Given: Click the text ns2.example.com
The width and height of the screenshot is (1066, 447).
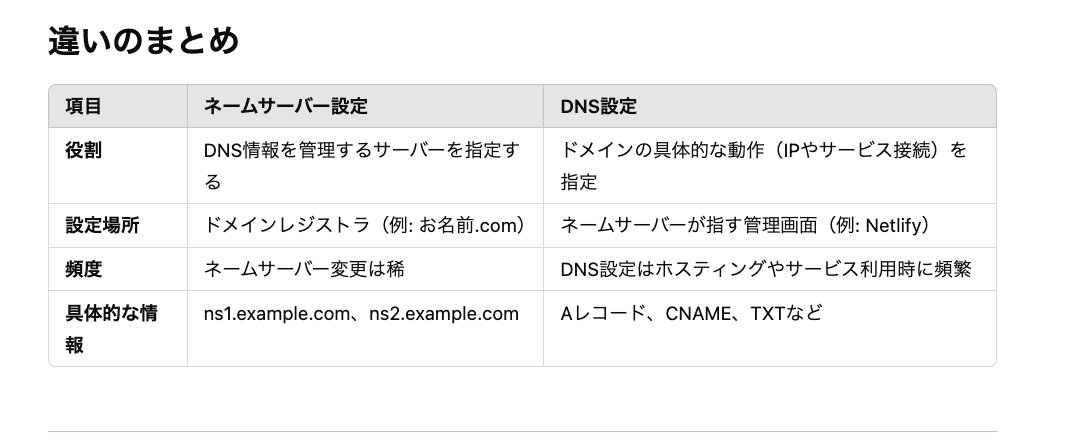Looking at the screenshot, I should 444,314.
